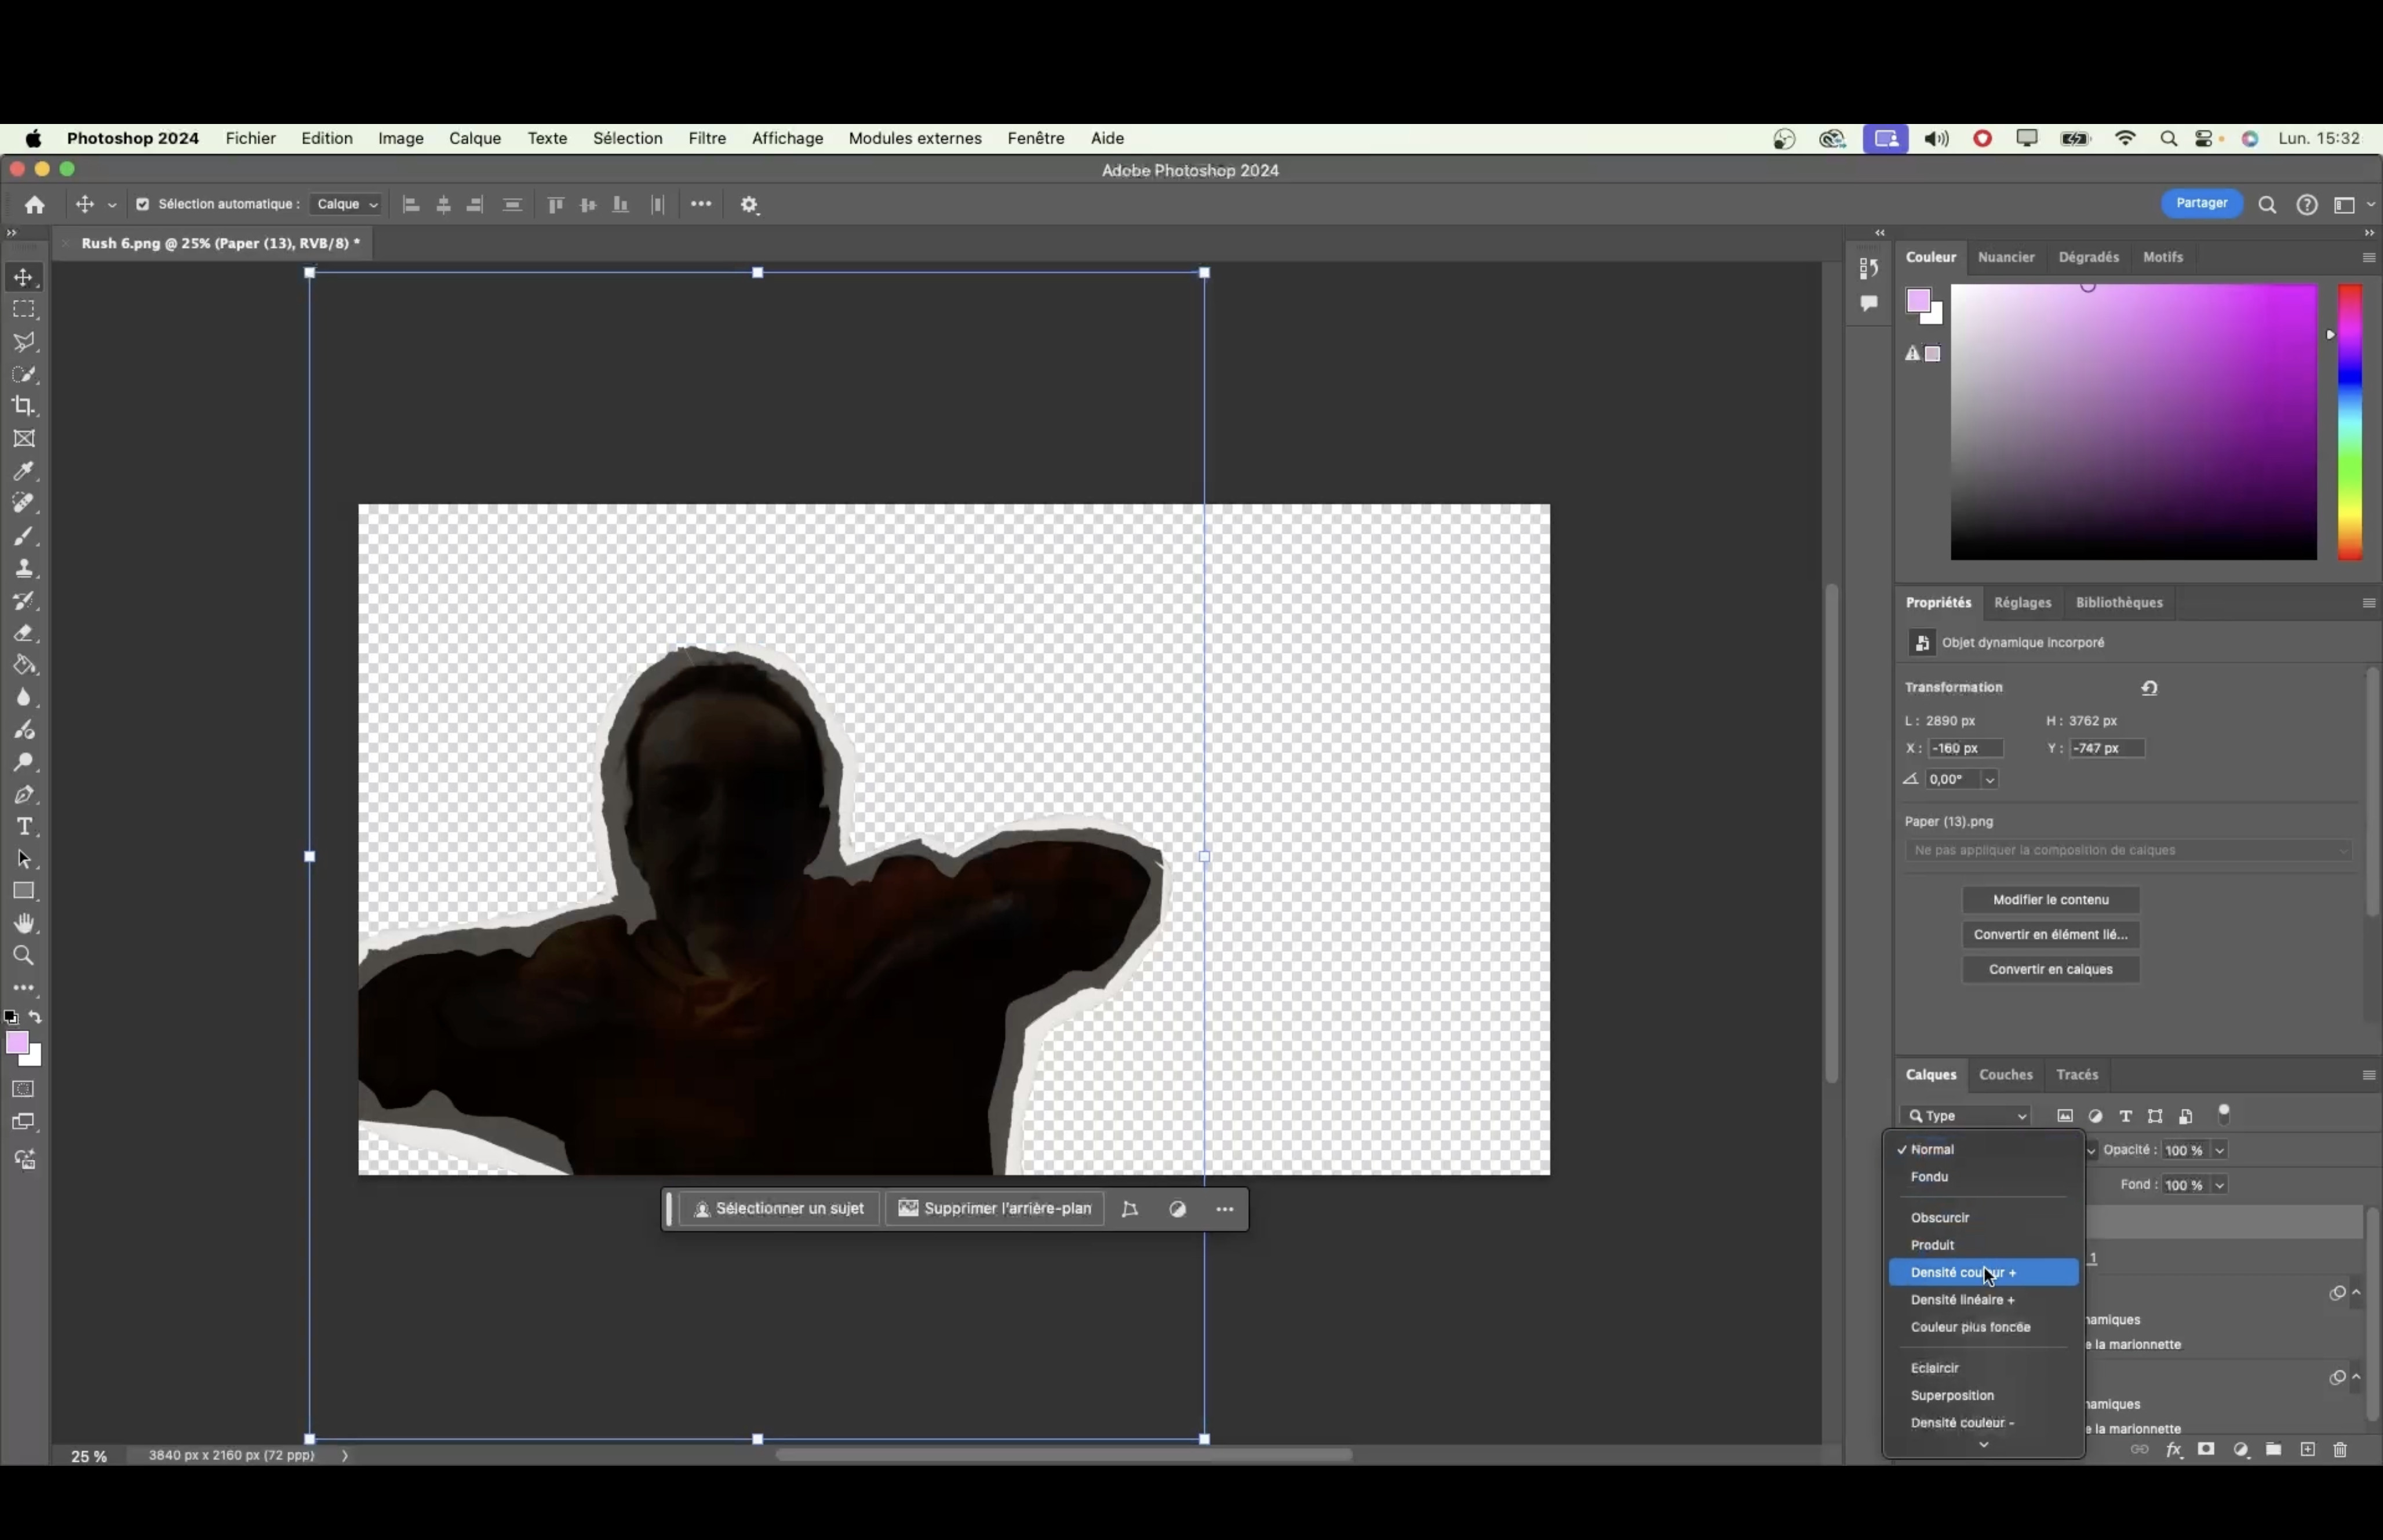
Task: Click the fx layer style icon
Action: [2173, 1449]
